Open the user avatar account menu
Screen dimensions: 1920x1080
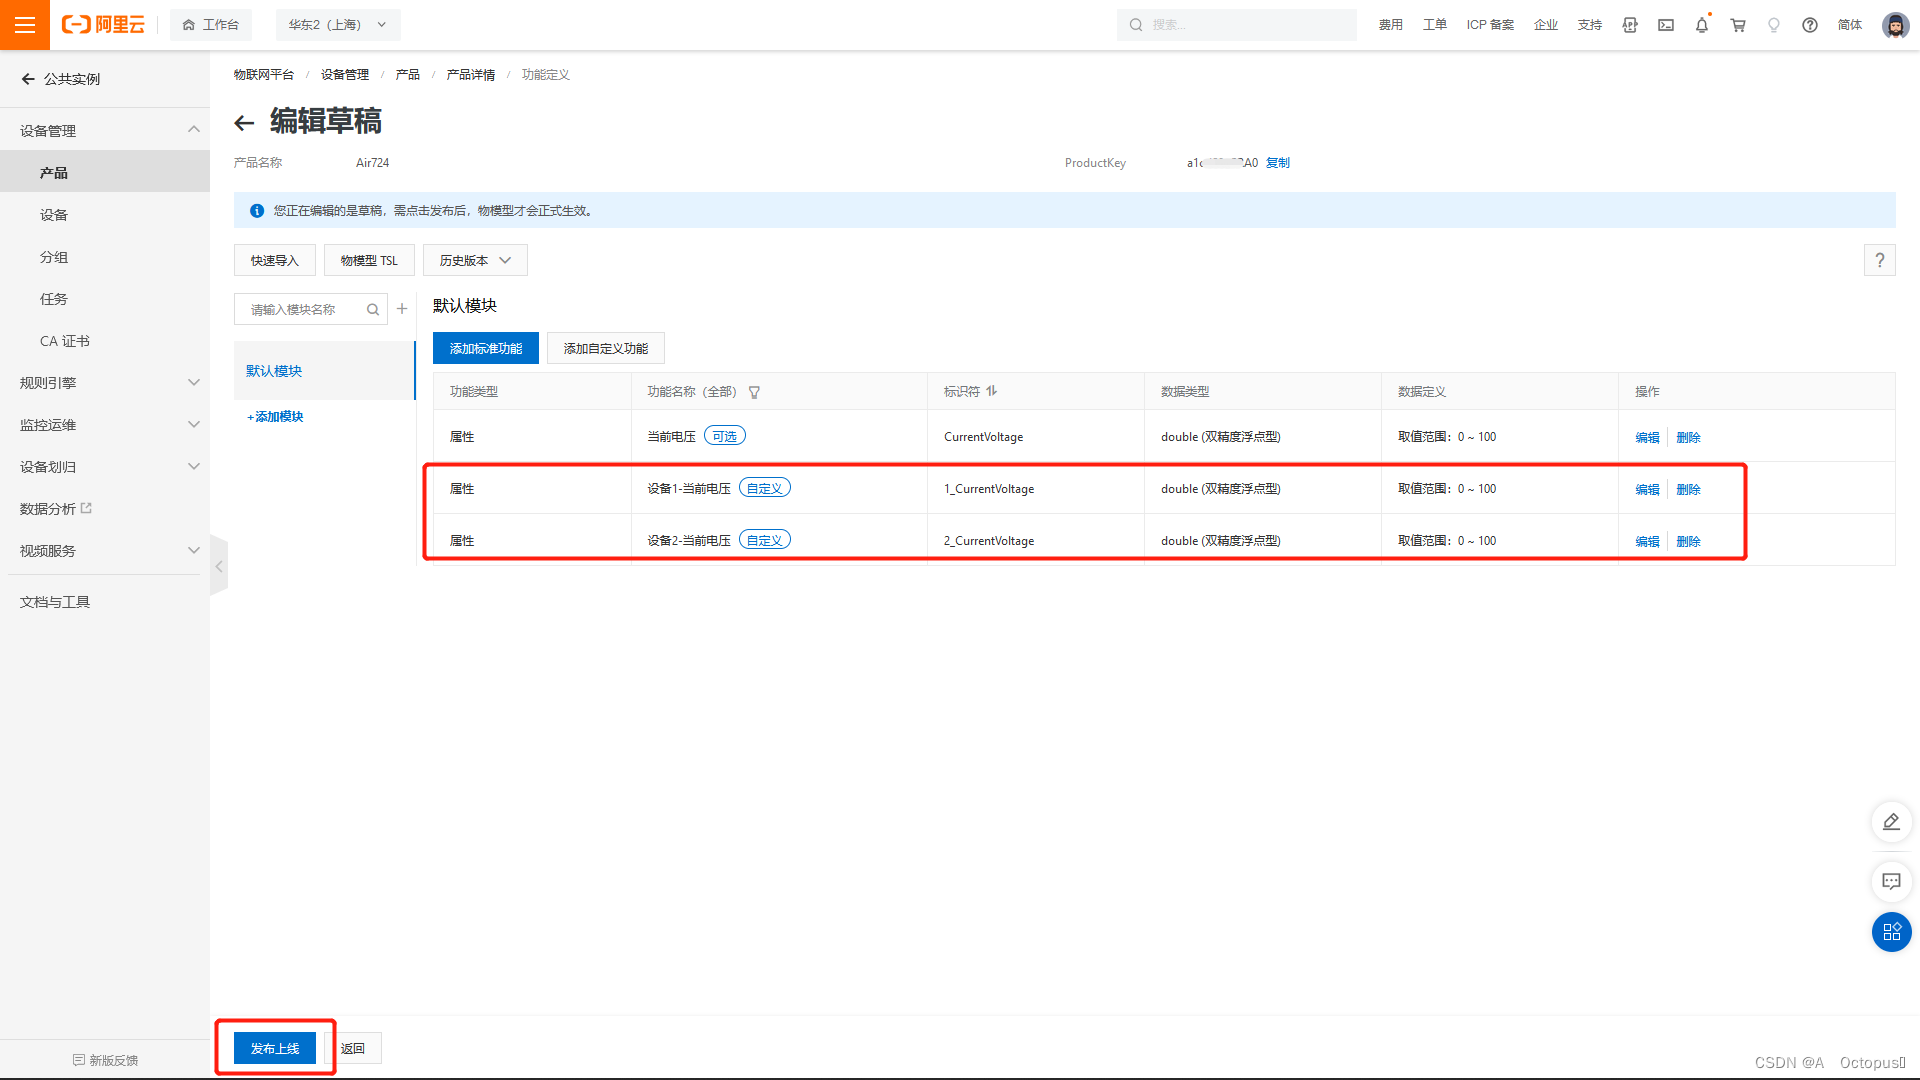pyautogui.click(x=1895, y=25)
